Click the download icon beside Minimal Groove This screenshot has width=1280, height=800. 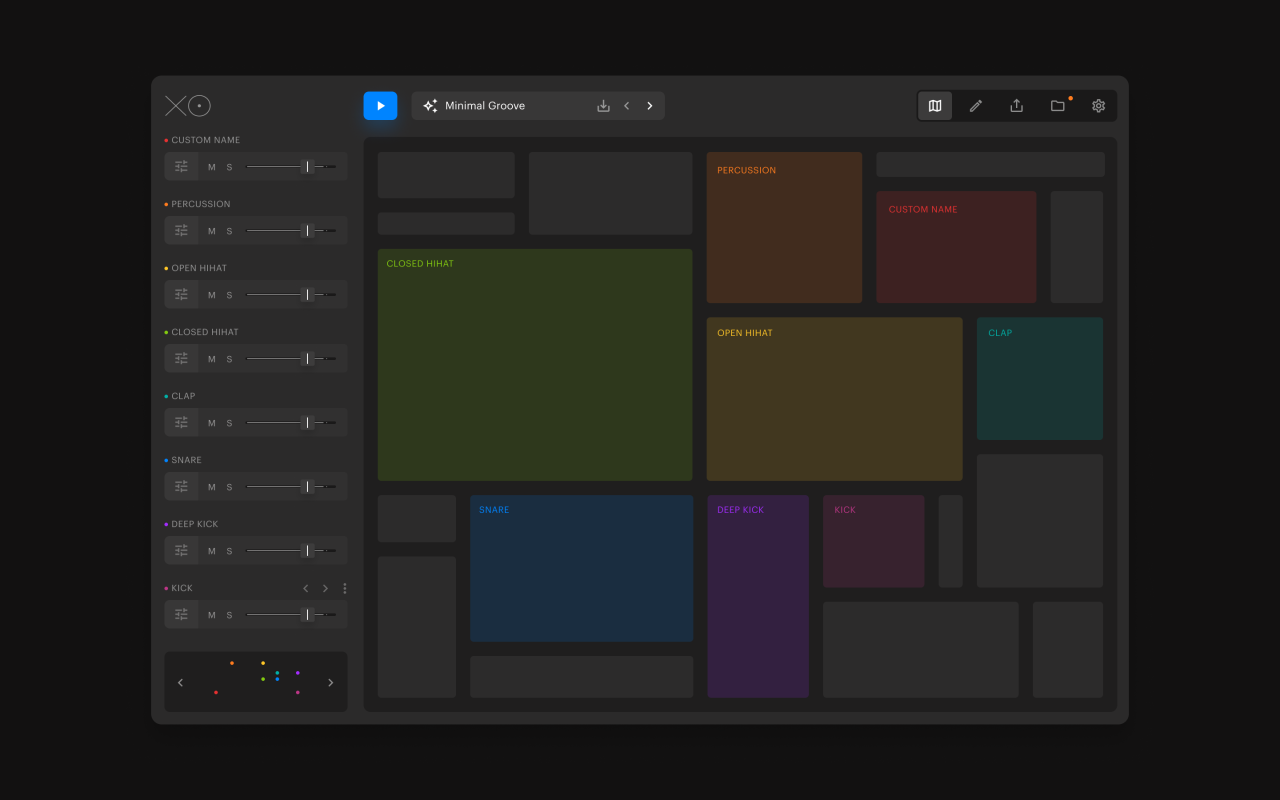603,106
